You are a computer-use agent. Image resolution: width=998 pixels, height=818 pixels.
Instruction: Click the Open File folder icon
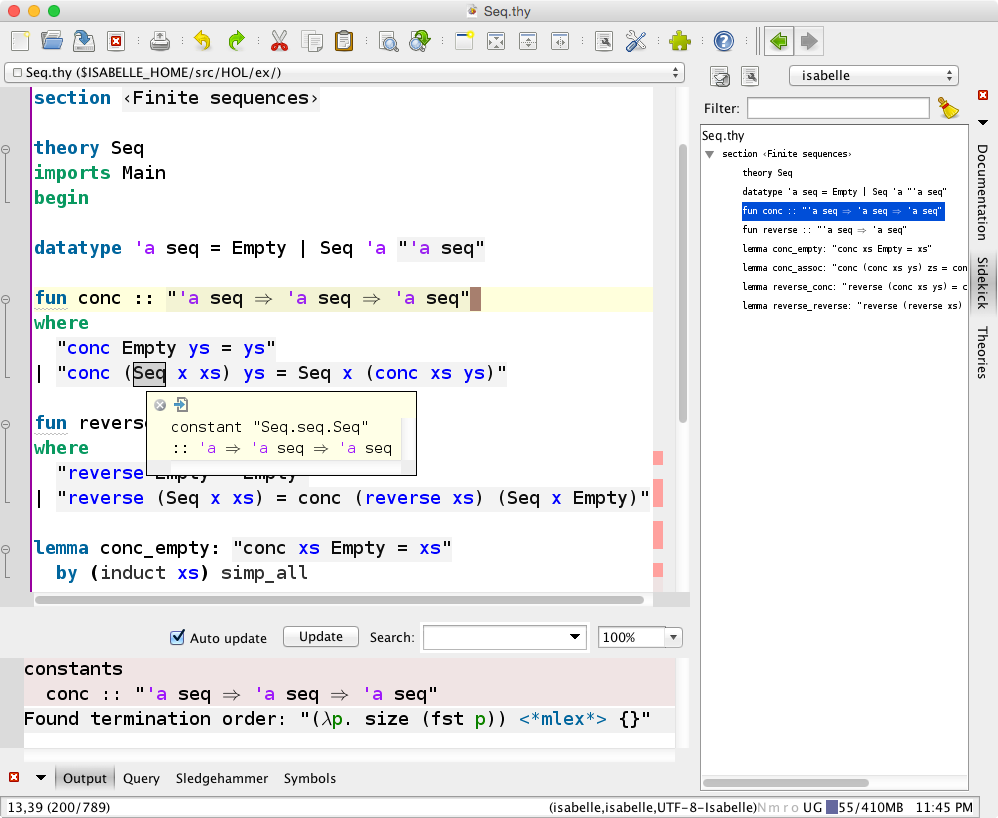52,41
